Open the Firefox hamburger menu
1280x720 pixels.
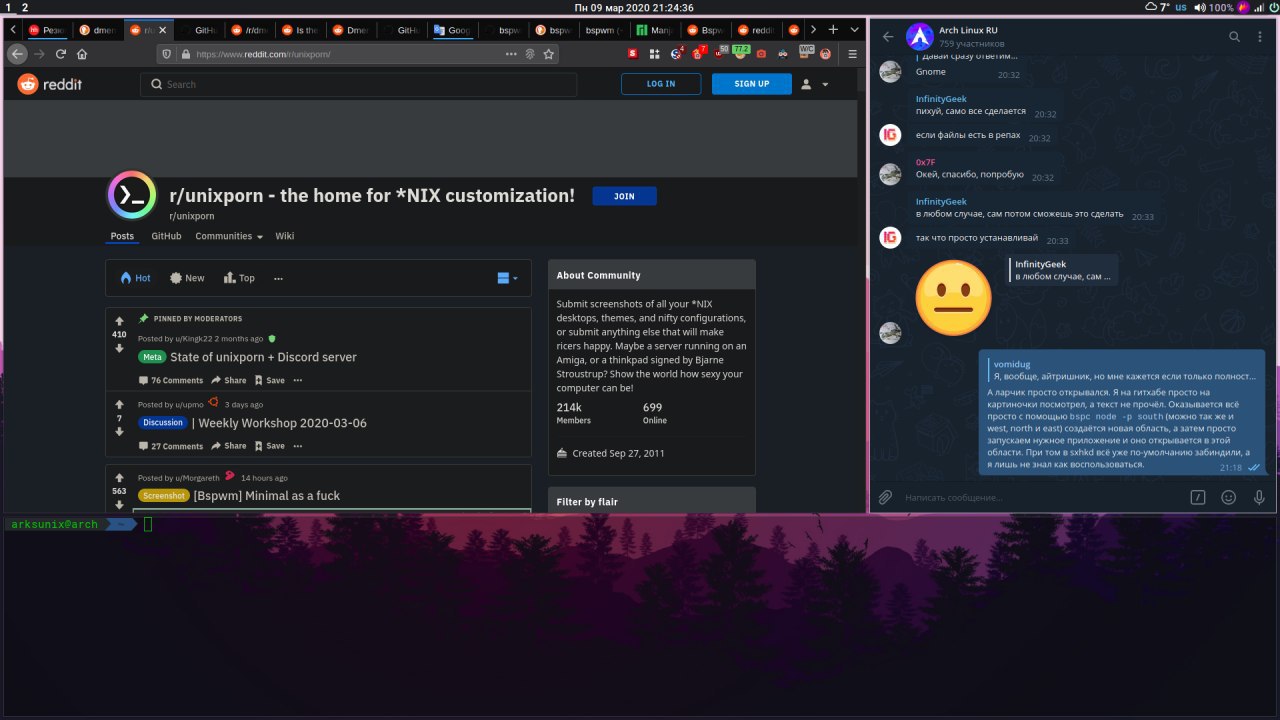tap(851, 54)
